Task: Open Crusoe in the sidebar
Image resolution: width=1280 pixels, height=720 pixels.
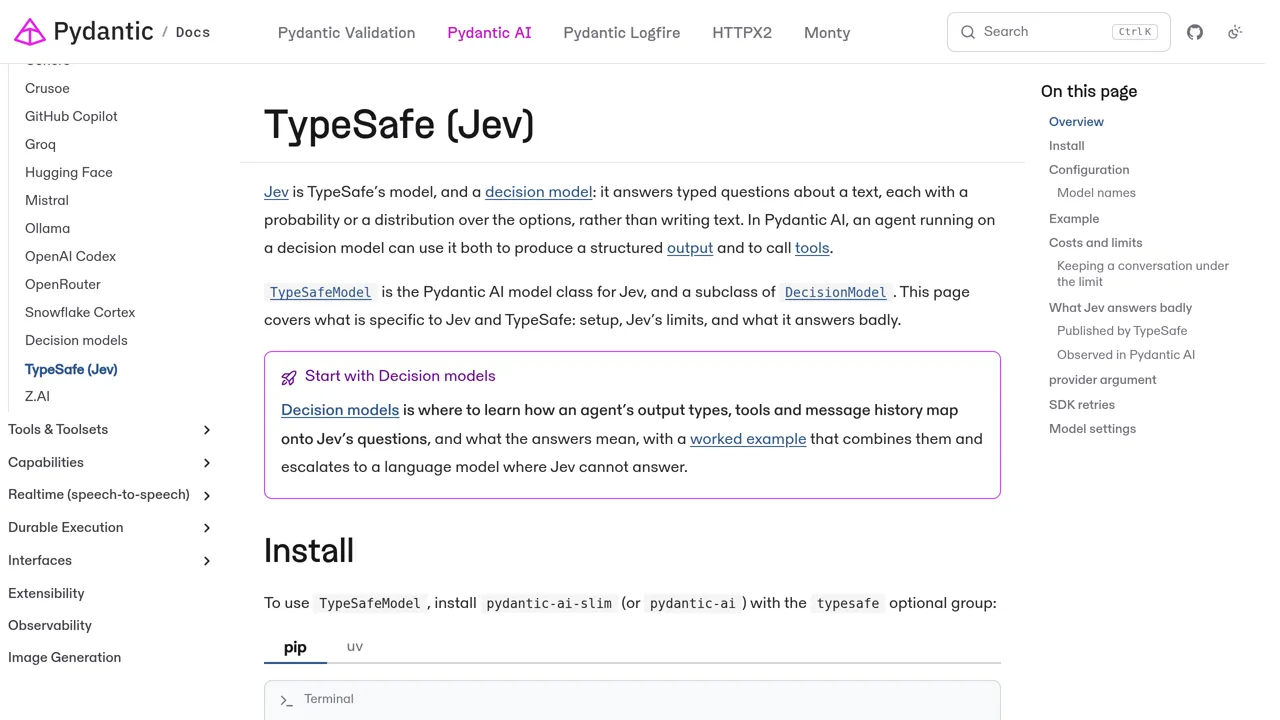Action: point(47,88)
